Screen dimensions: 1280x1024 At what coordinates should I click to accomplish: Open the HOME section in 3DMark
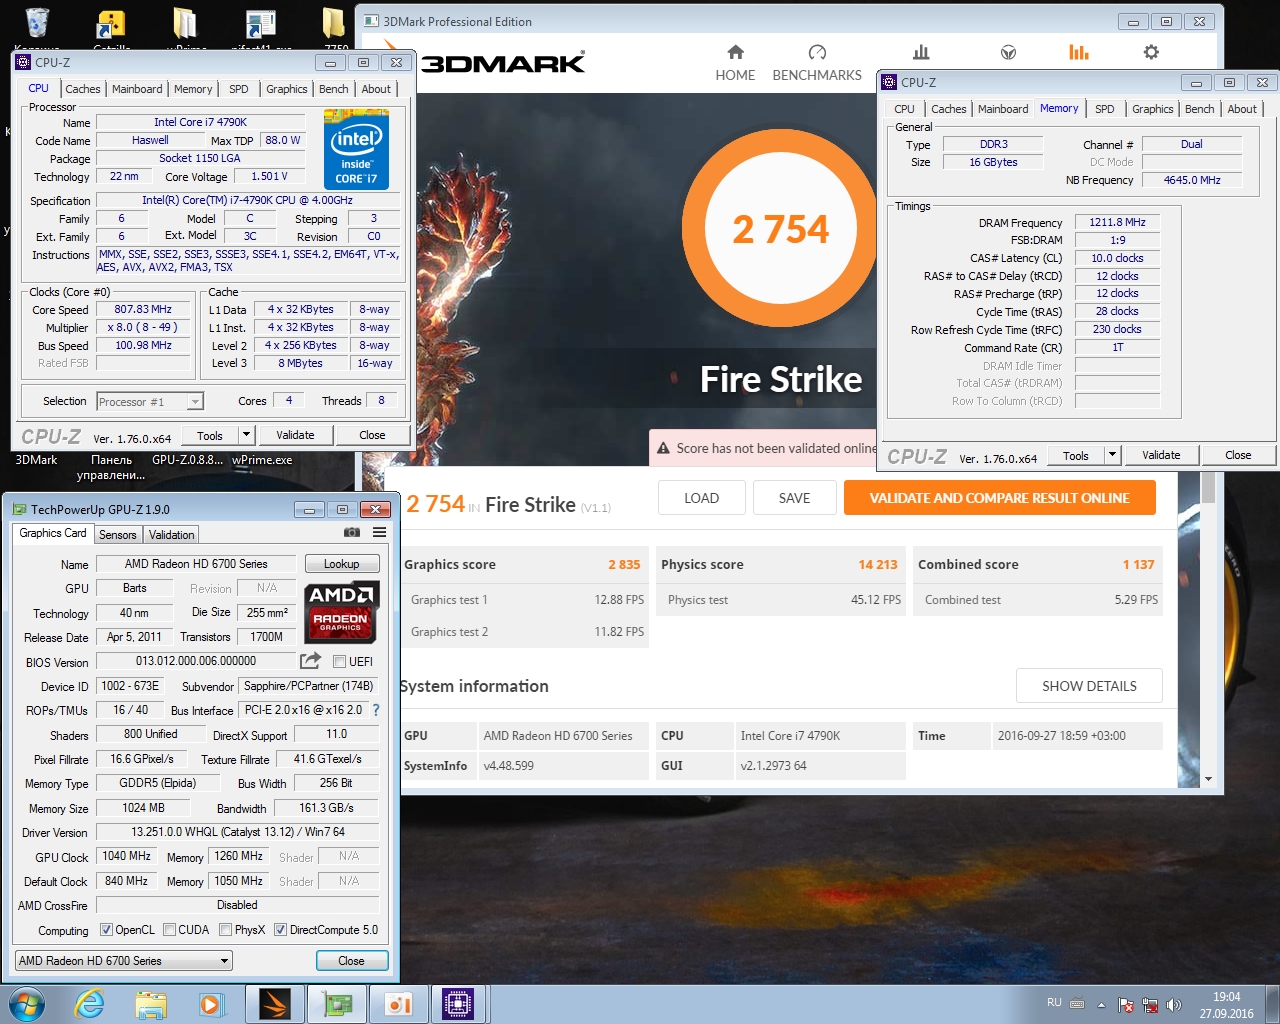click(x=735, y=63)
